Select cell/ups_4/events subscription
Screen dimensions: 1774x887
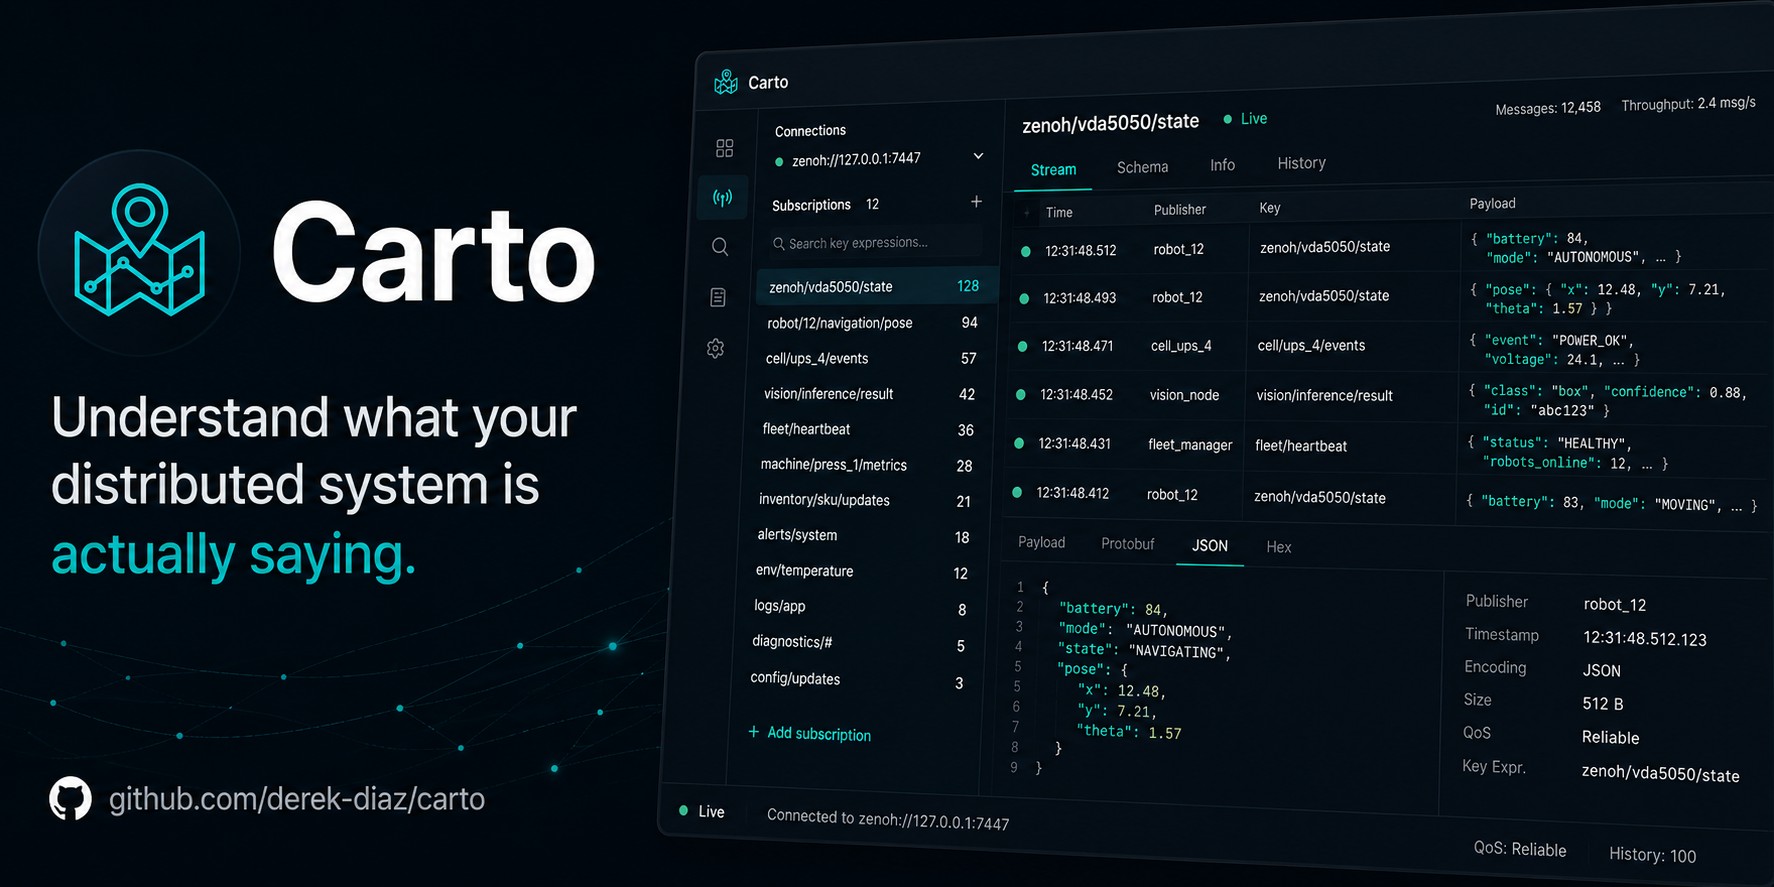(869, 358)
